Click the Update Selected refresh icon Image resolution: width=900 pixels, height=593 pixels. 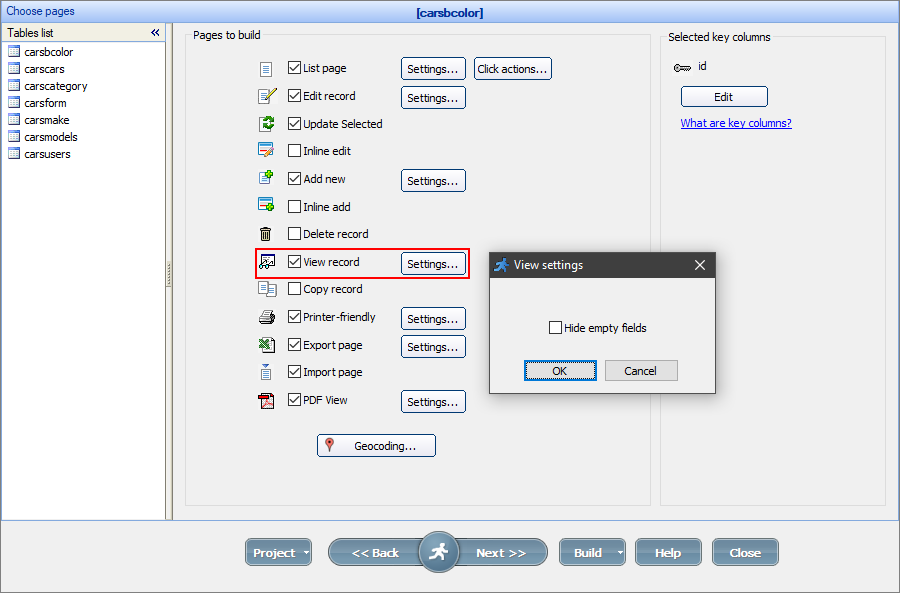point(264,123)
